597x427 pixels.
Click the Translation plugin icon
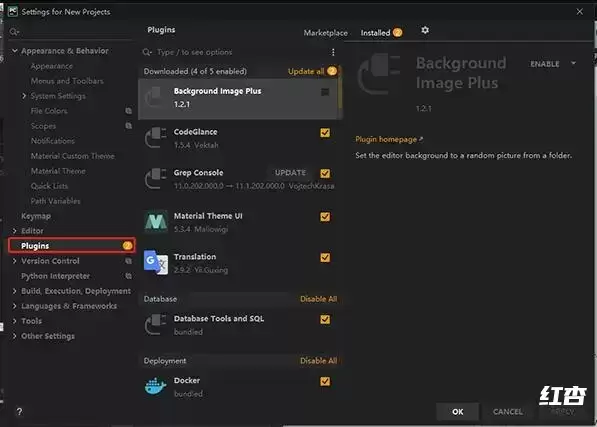(x=156, y=263)
